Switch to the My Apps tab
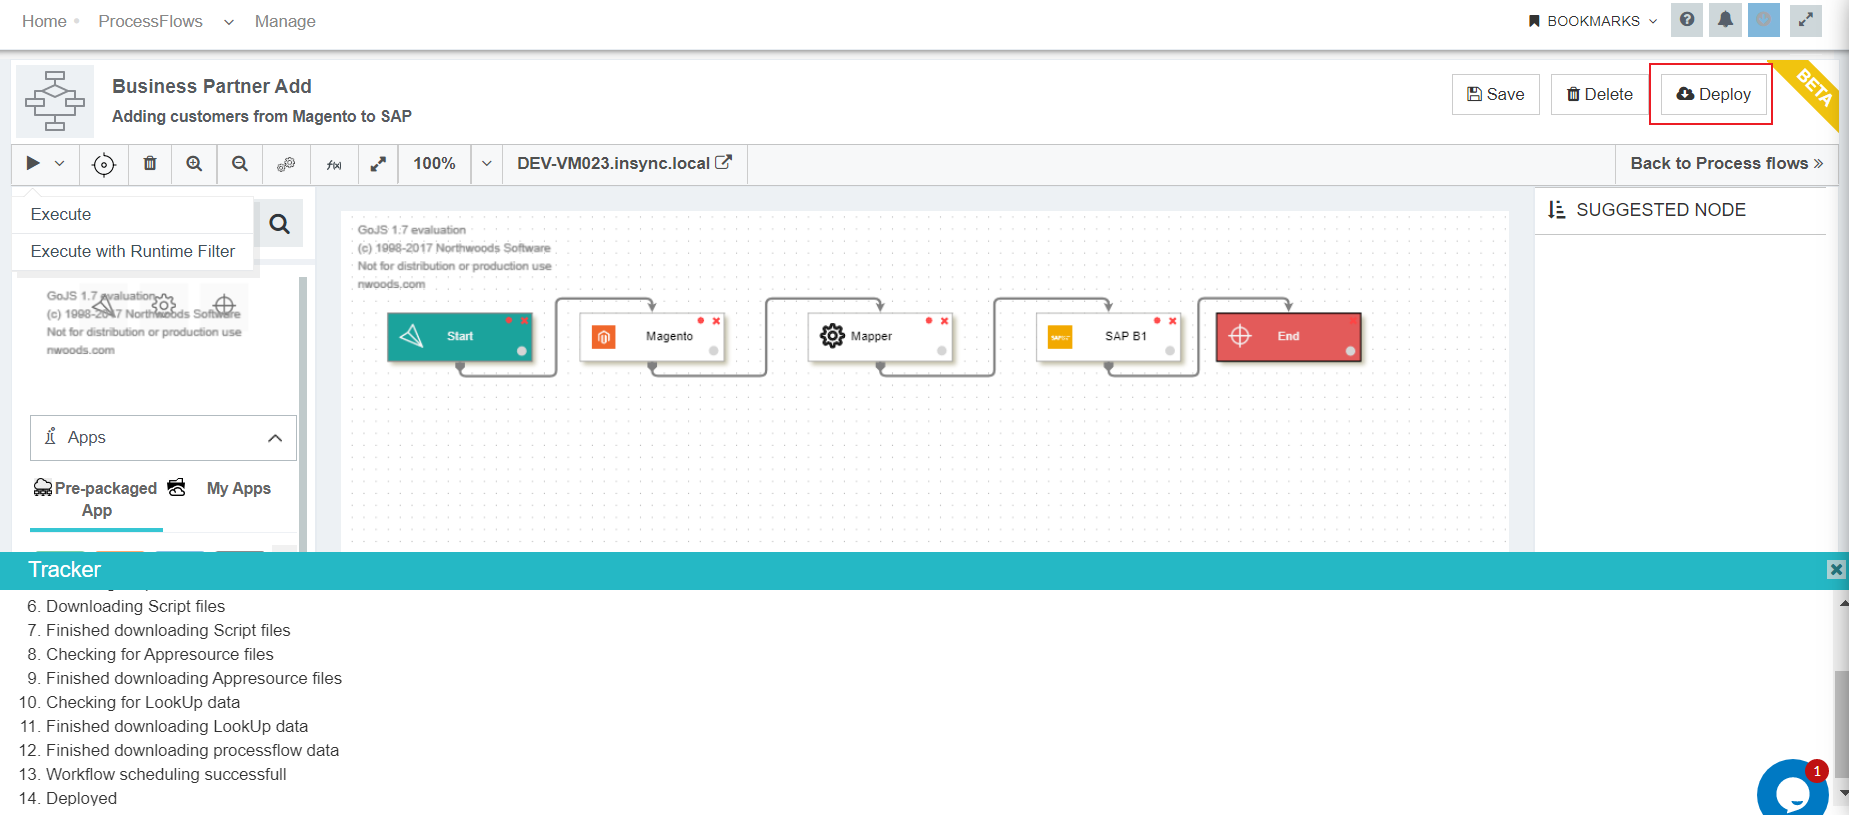Screen dimensions: 1849x815 point(238,488)
